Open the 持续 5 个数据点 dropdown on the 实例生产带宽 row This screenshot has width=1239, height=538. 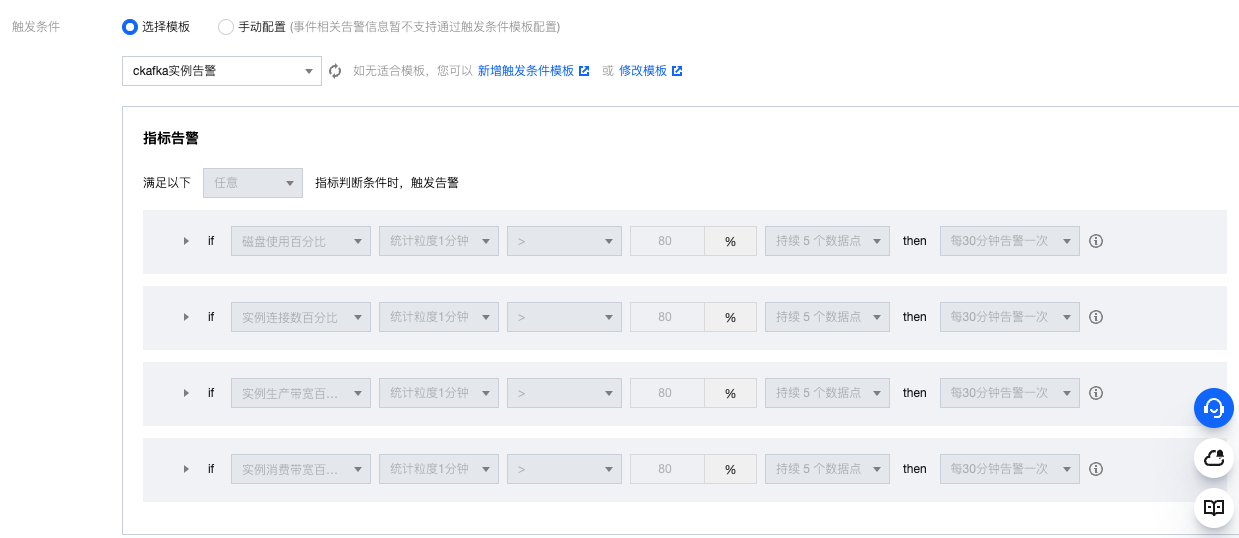(827, 393)
